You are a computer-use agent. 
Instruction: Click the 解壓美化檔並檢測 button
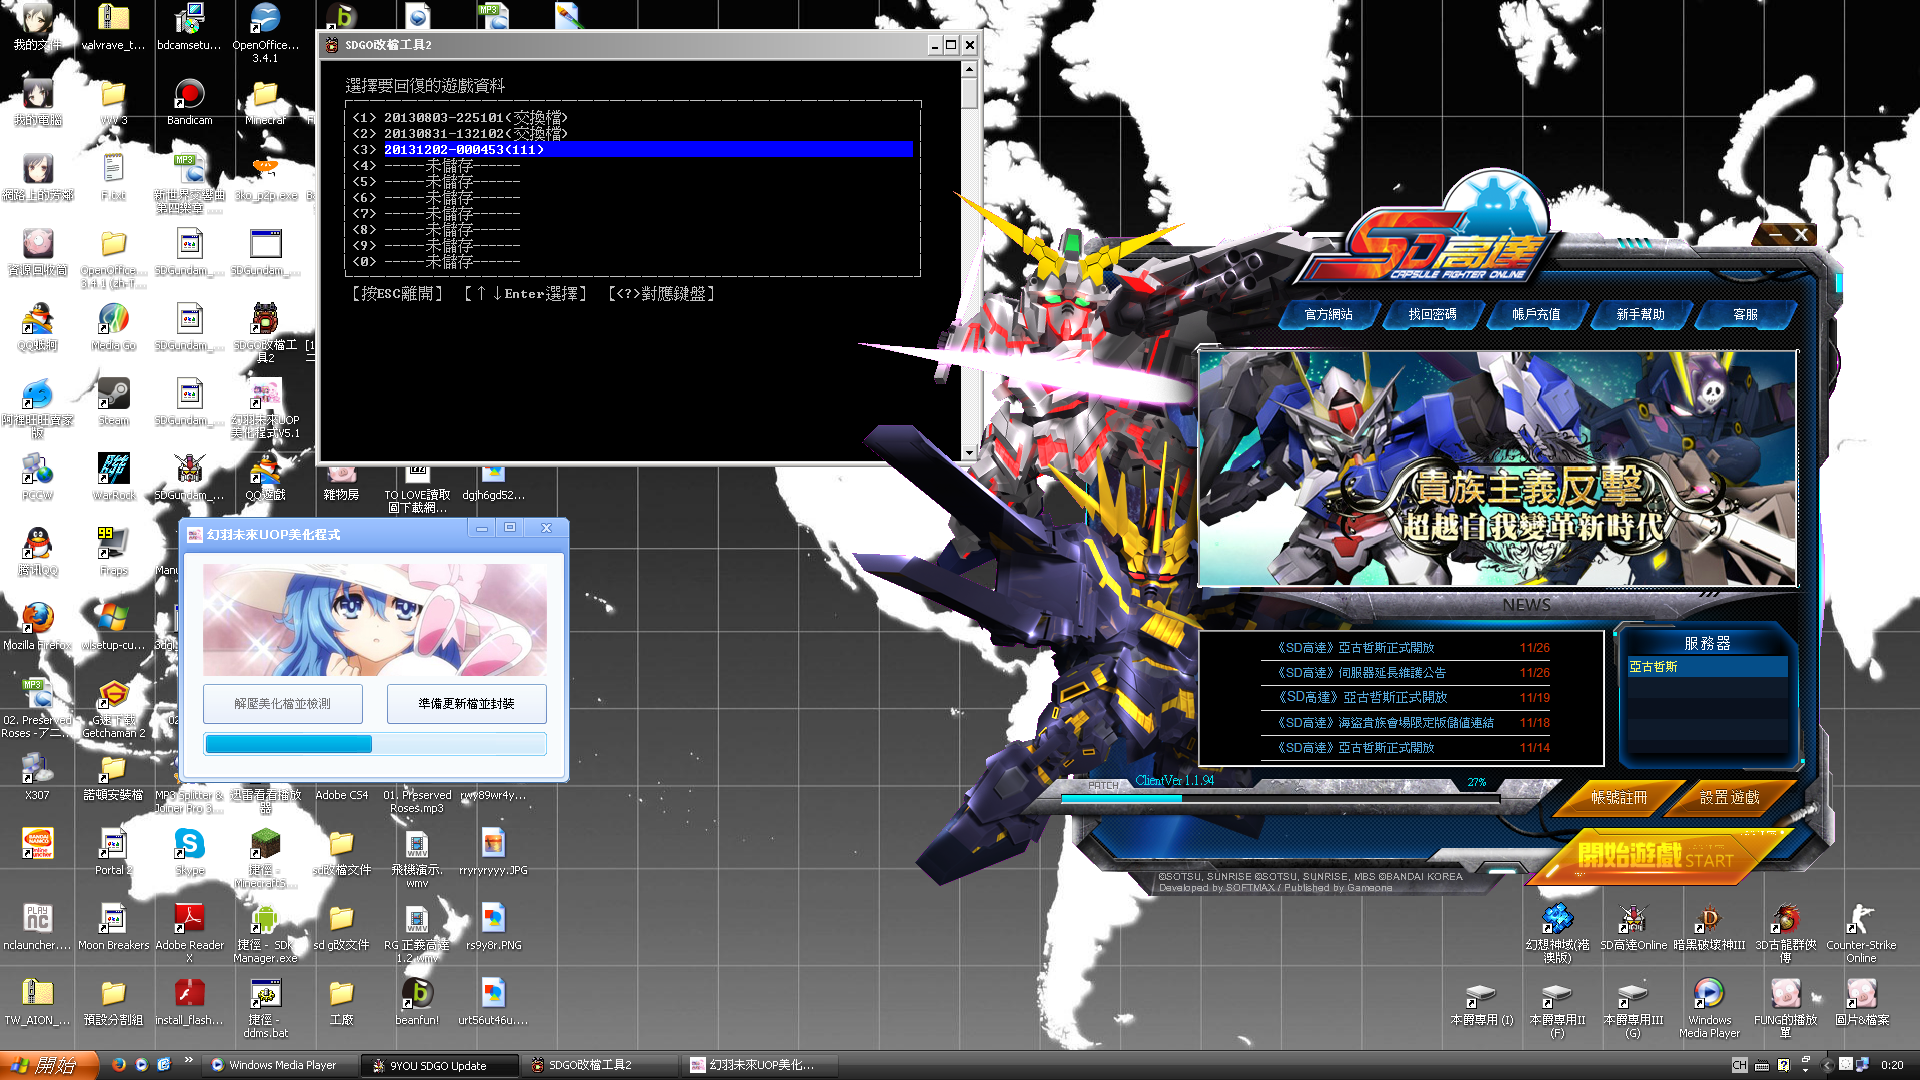point(282,703)
